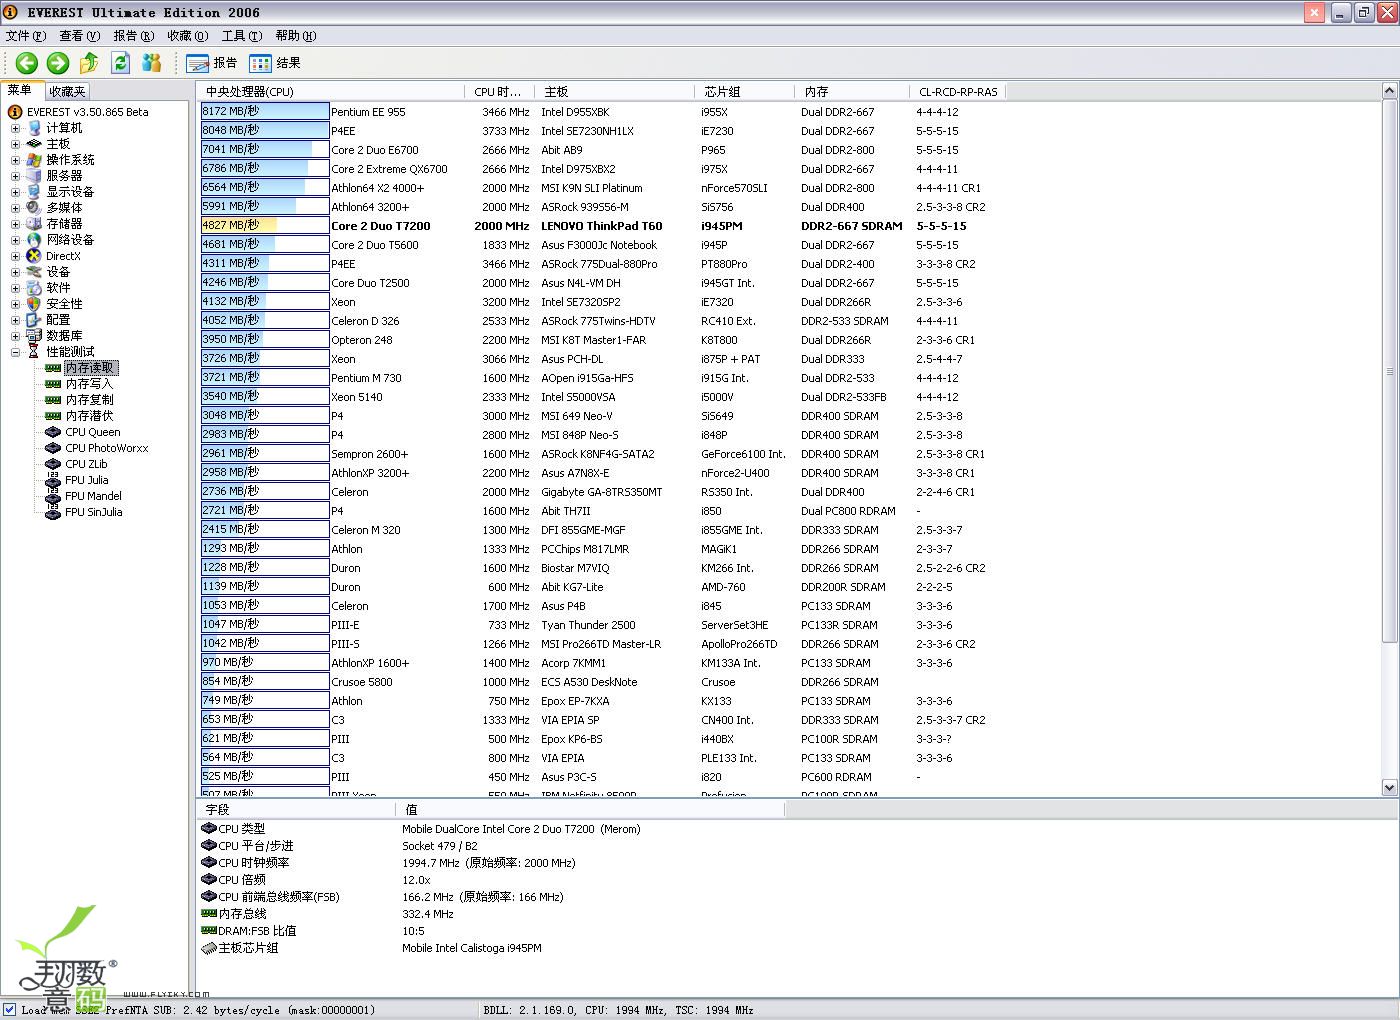Viewport: 1400px width, 1020px height.
Task: Expand the 主板 tree node
Action: coord(15,144)
